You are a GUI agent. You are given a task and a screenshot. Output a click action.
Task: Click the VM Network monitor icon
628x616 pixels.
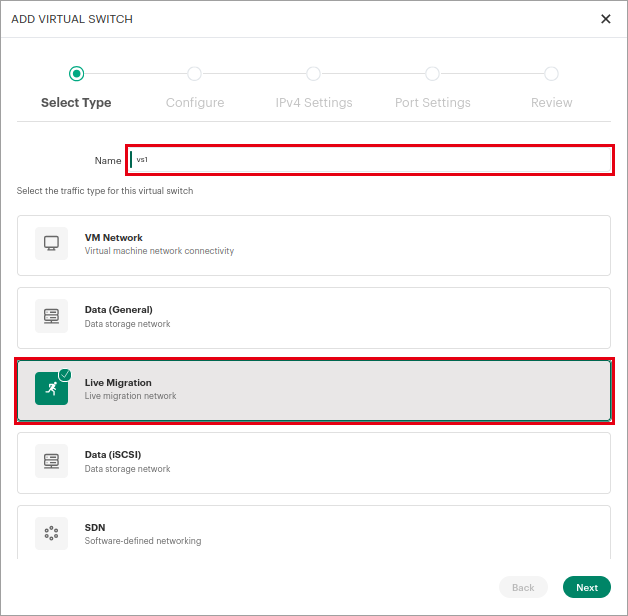51,244
